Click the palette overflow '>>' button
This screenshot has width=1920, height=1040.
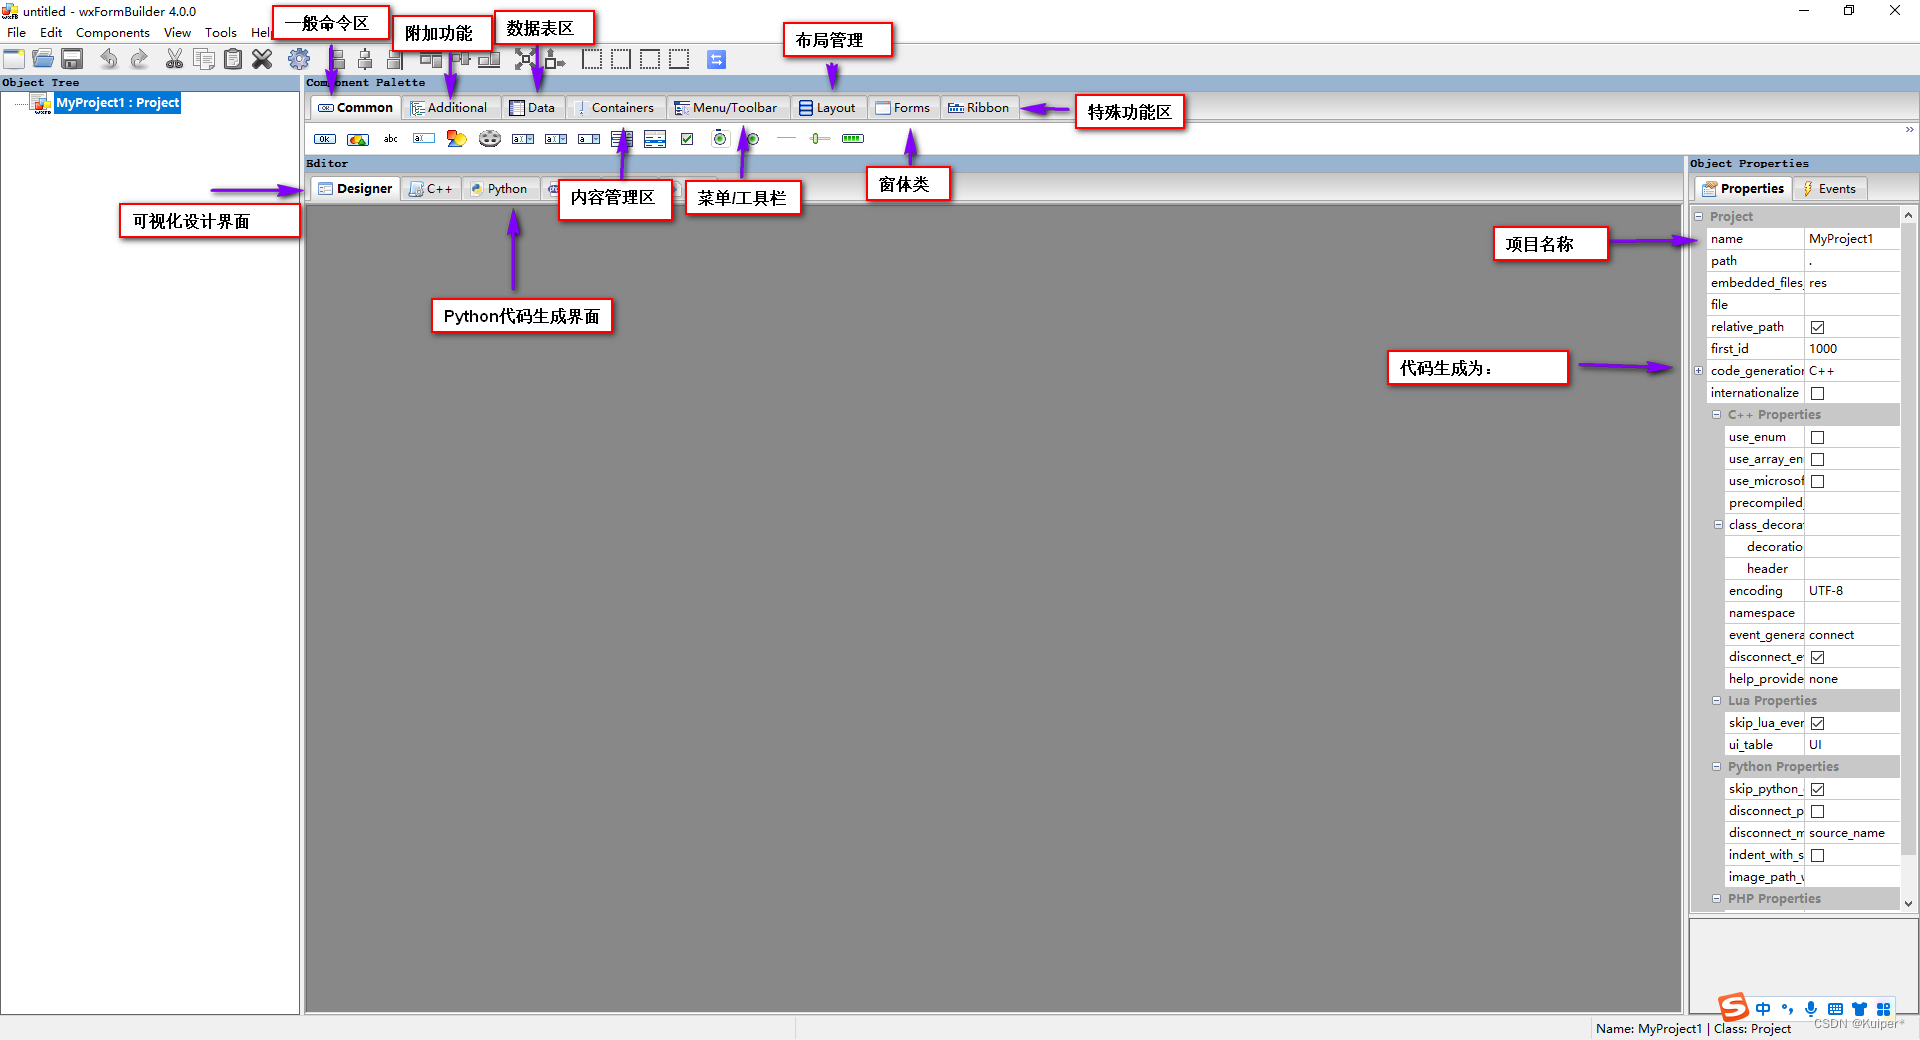pos(1908,129)
